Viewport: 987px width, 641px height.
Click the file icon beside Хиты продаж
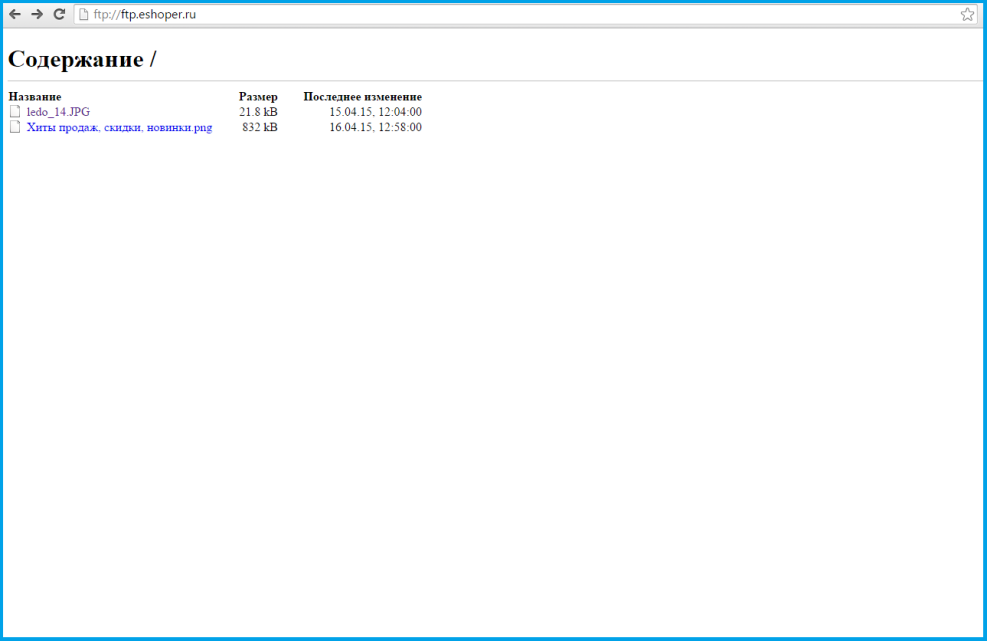click(x=15, y=127)
